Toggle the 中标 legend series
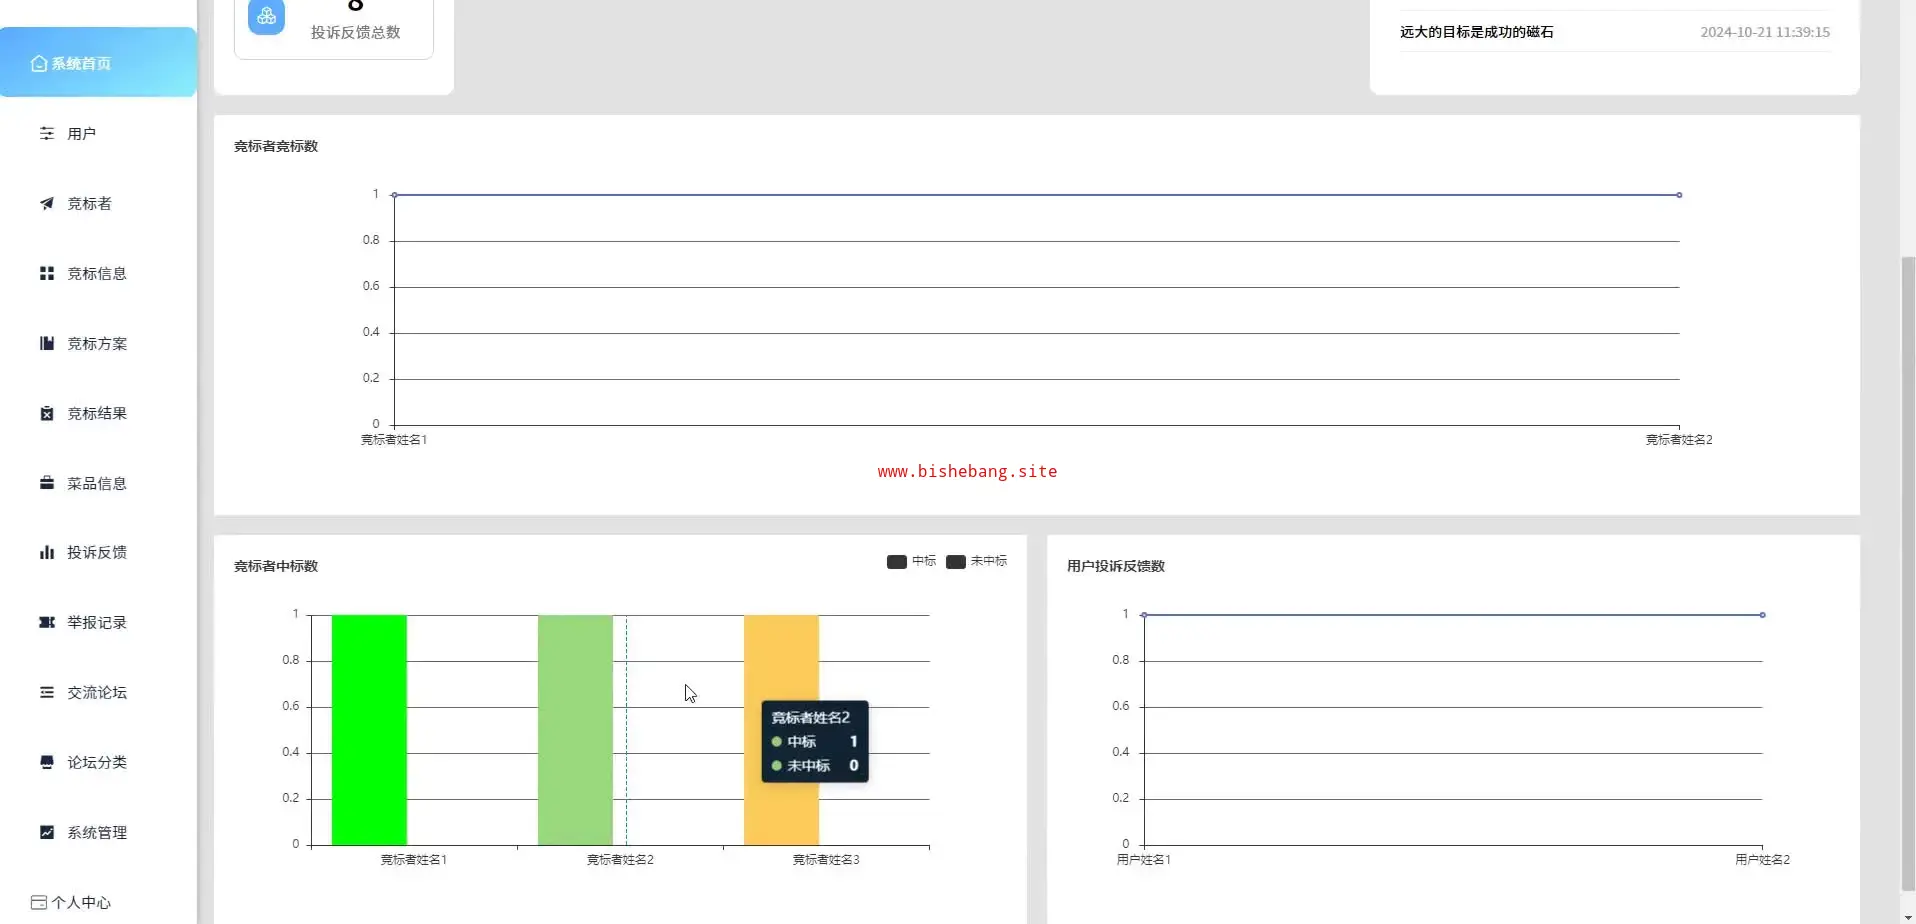1916x924 pixels. point(911,562)
